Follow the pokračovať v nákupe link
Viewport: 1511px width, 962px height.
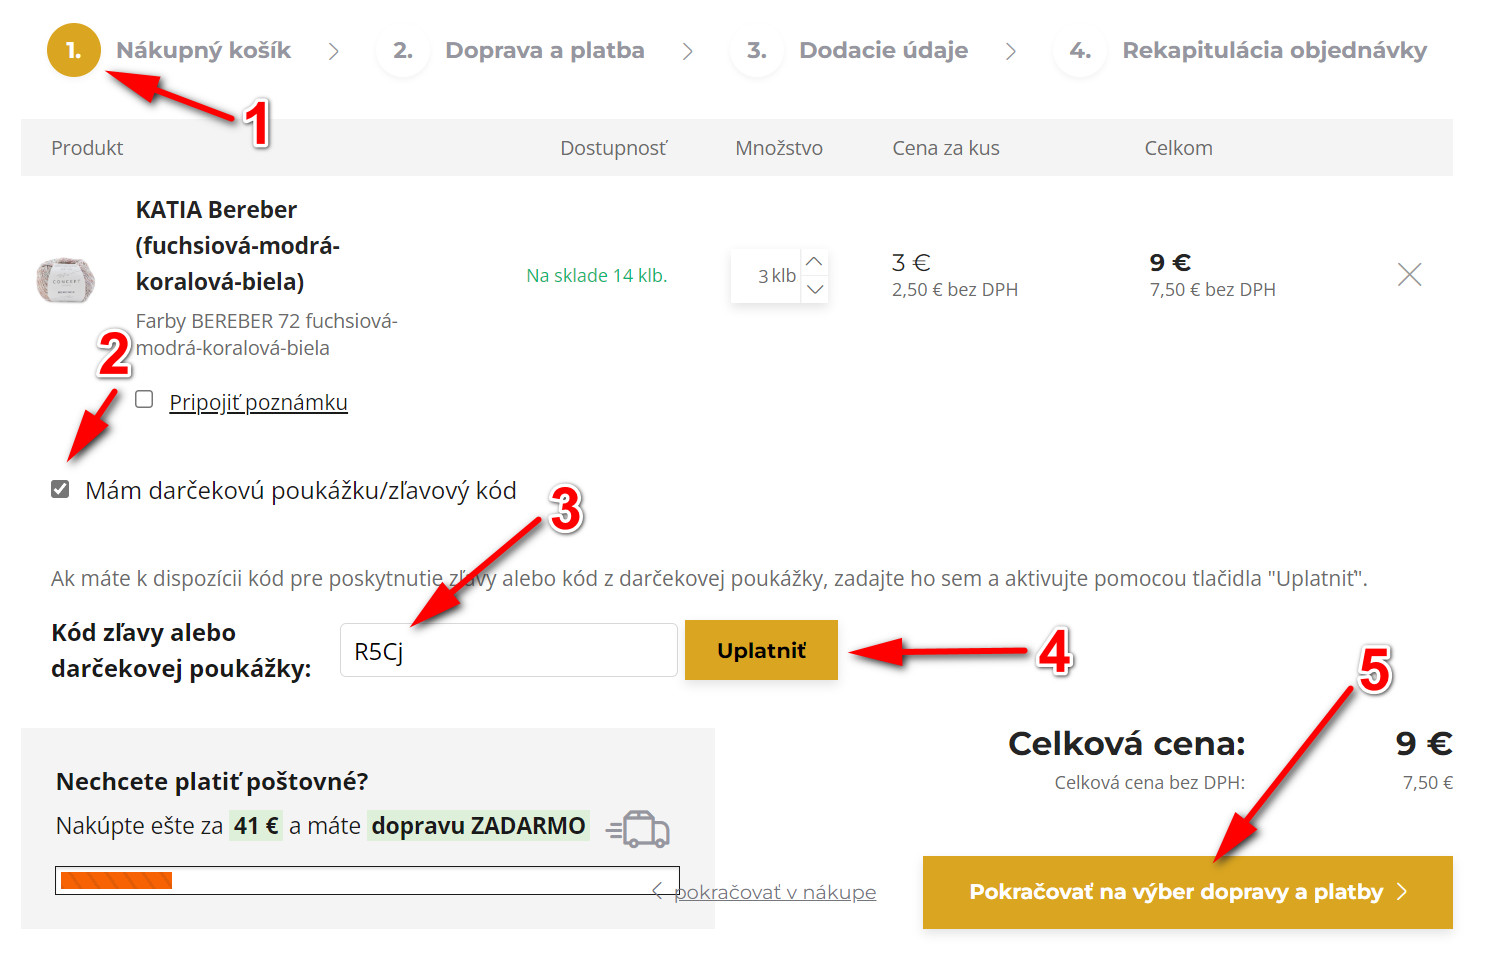[x=774, y=892]
